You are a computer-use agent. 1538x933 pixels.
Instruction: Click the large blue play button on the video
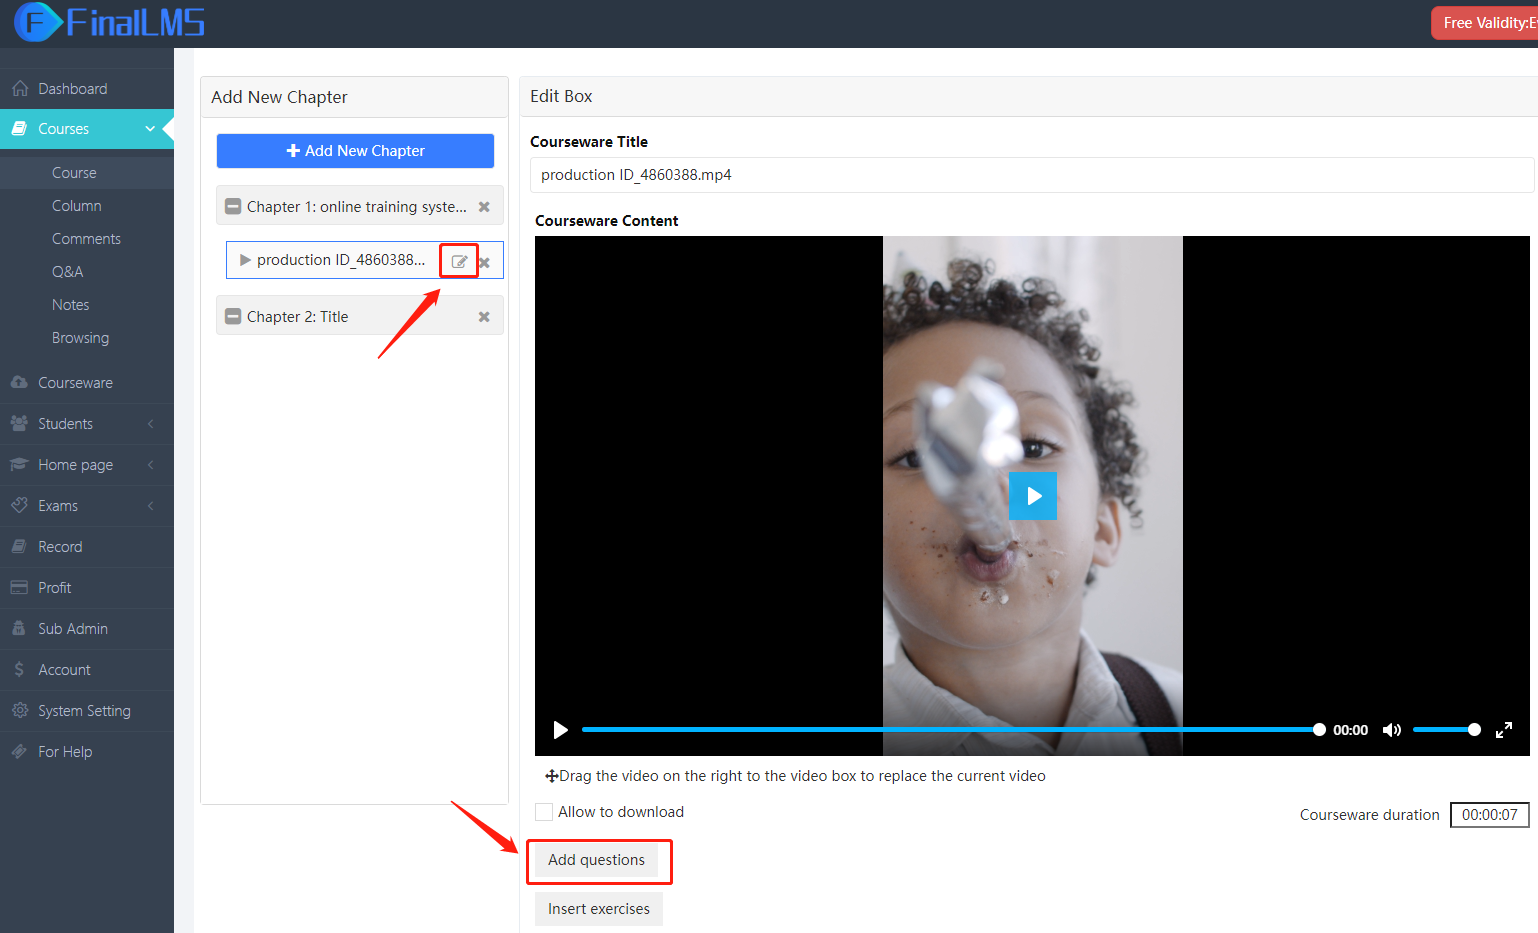pyautogui.click(x=1033, y=496)
